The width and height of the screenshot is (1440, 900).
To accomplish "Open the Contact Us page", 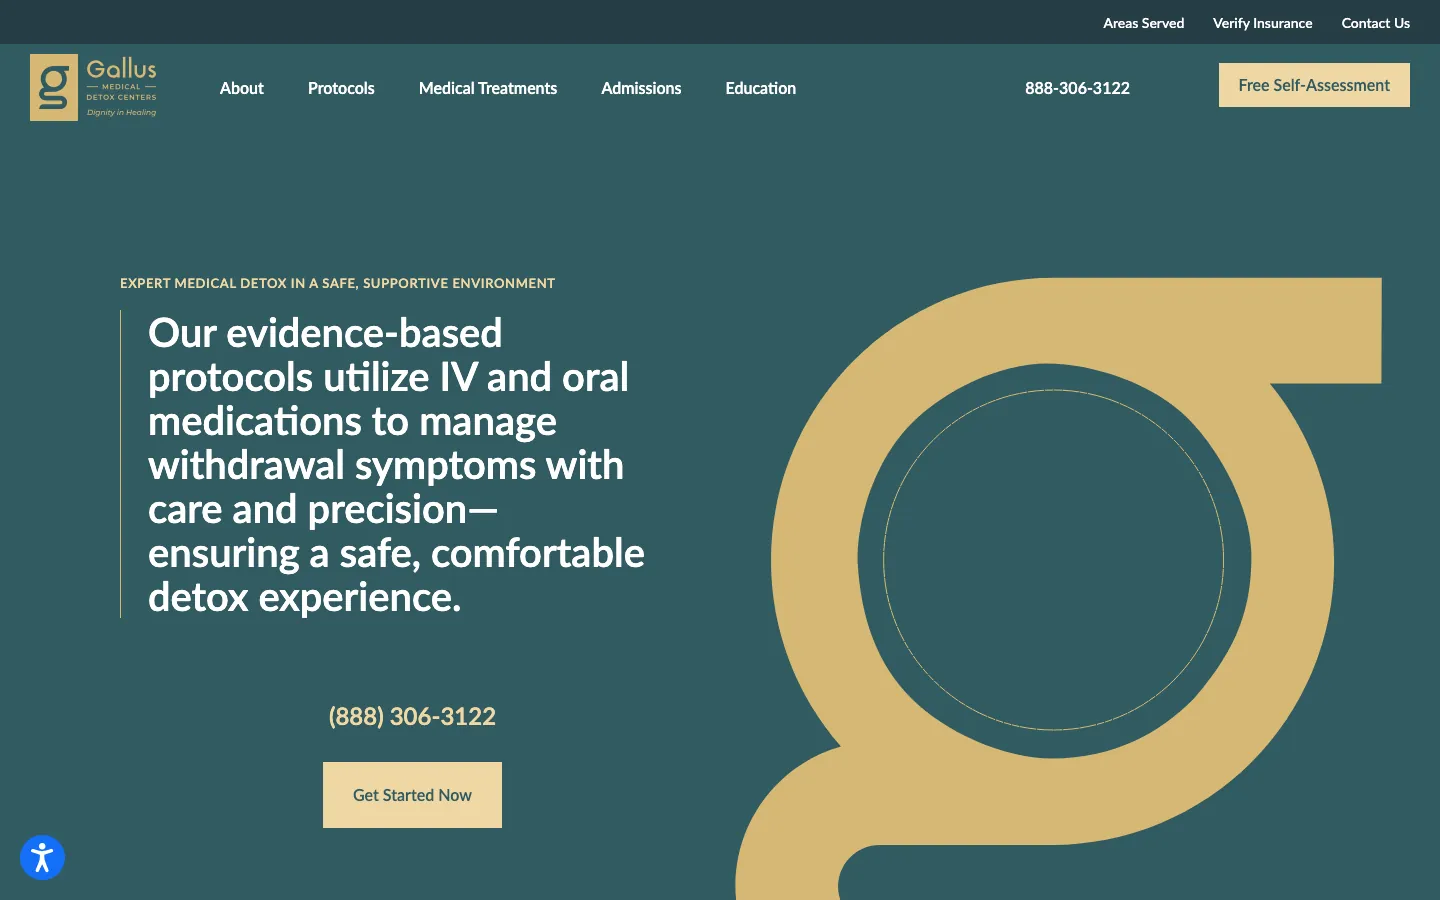I will click(1375, 23).
